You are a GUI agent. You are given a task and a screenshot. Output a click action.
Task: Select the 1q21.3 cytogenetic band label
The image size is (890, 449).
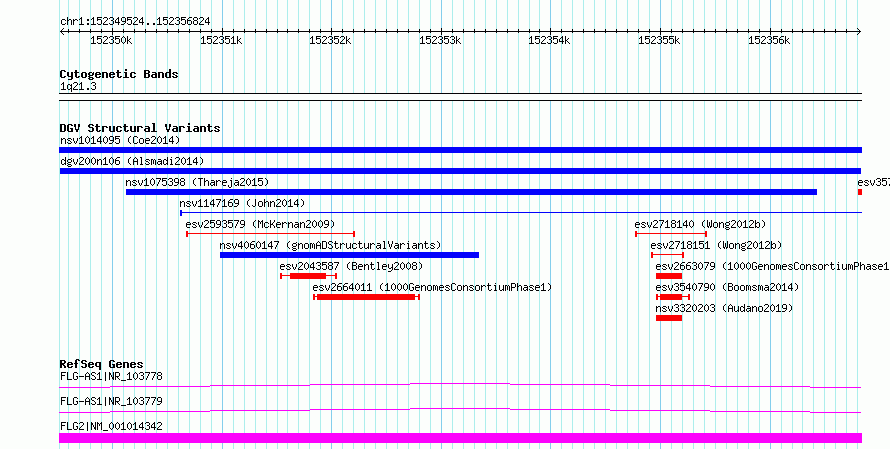78,86
